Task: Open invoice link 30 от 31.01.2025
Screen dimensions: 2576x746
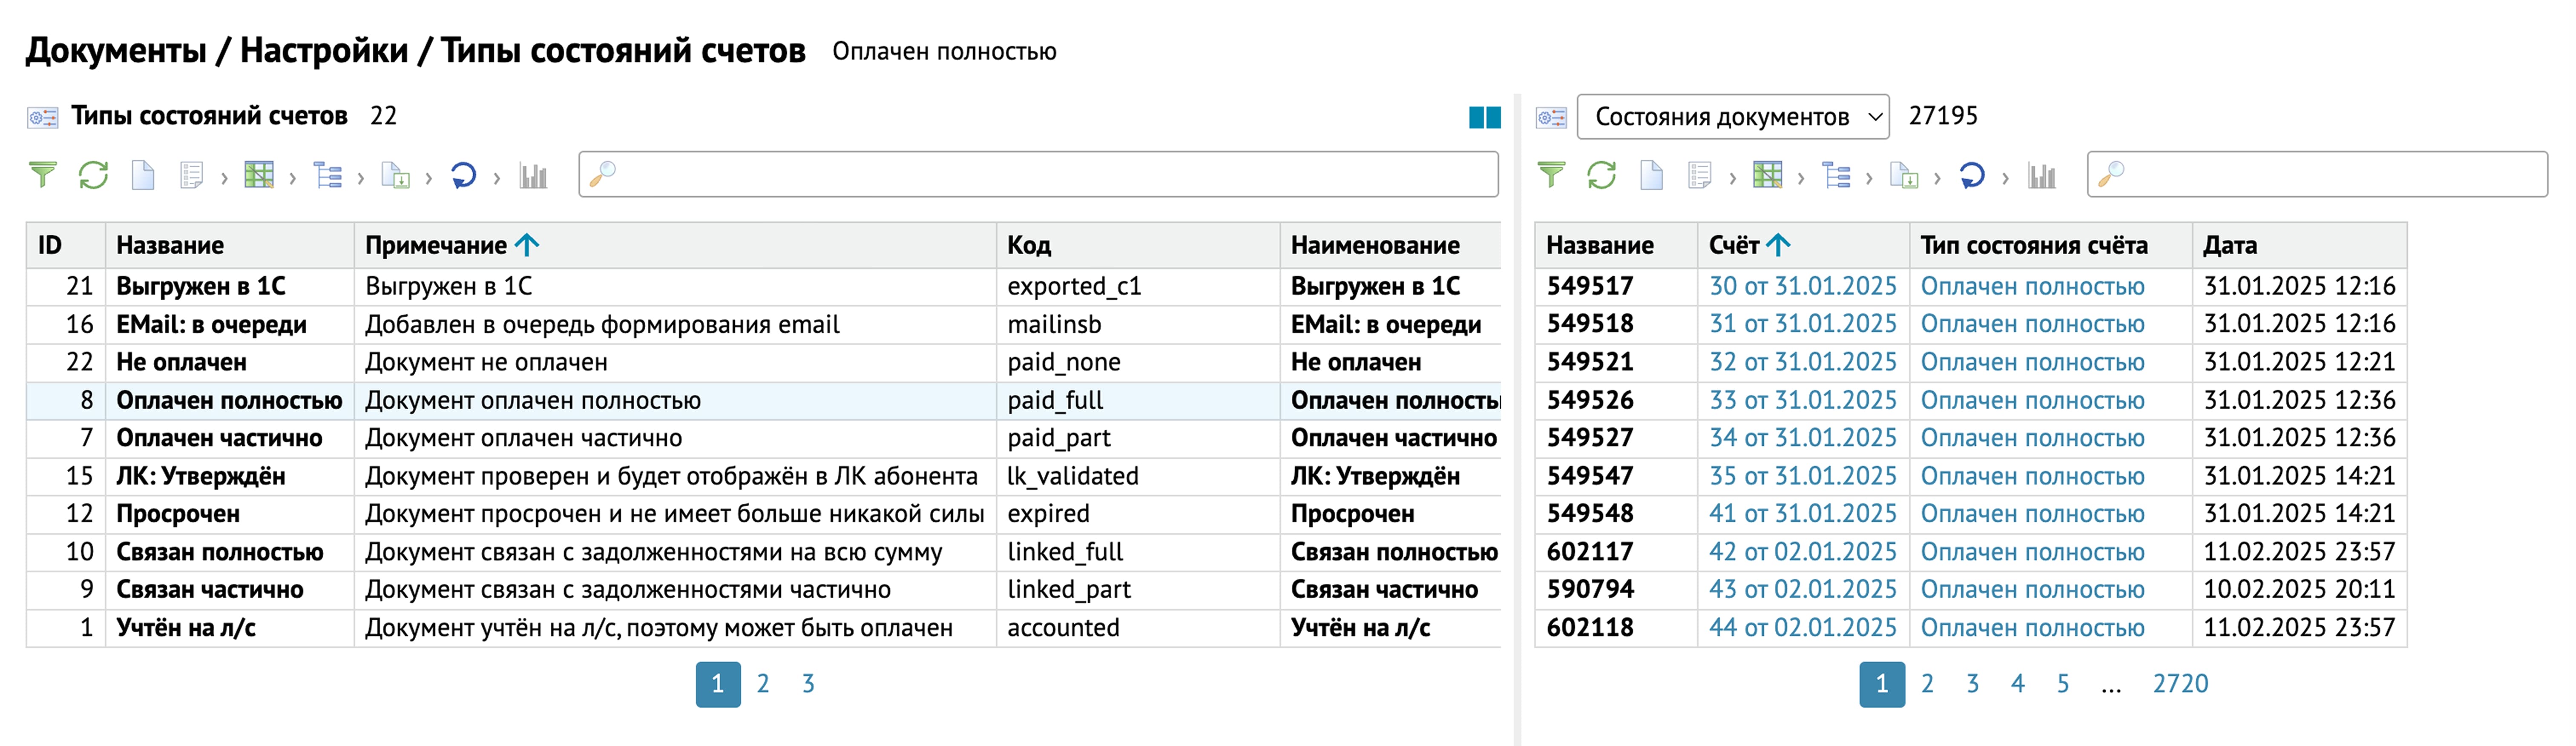Action: coord(1802,286)
